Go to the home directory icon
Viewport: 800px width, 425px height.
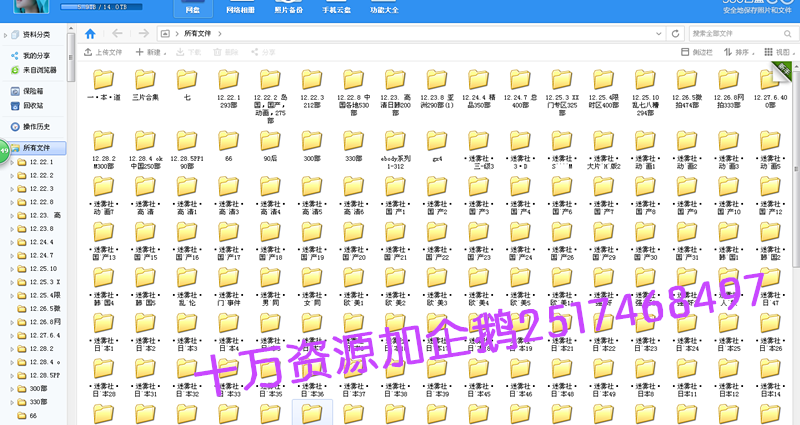pos(90,34)
